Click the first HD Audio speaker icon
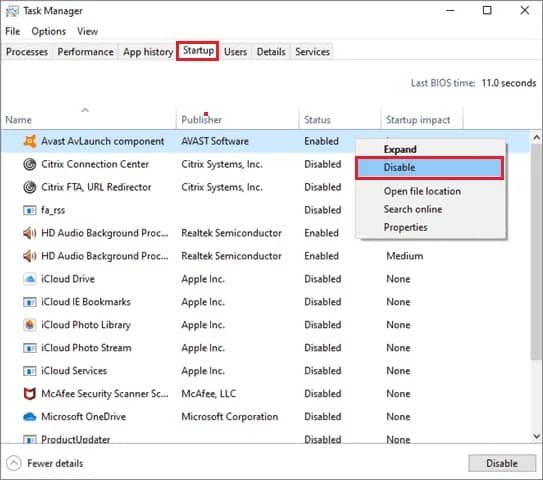Viewport: 543px width, 480px height. [x=30, y=233]
